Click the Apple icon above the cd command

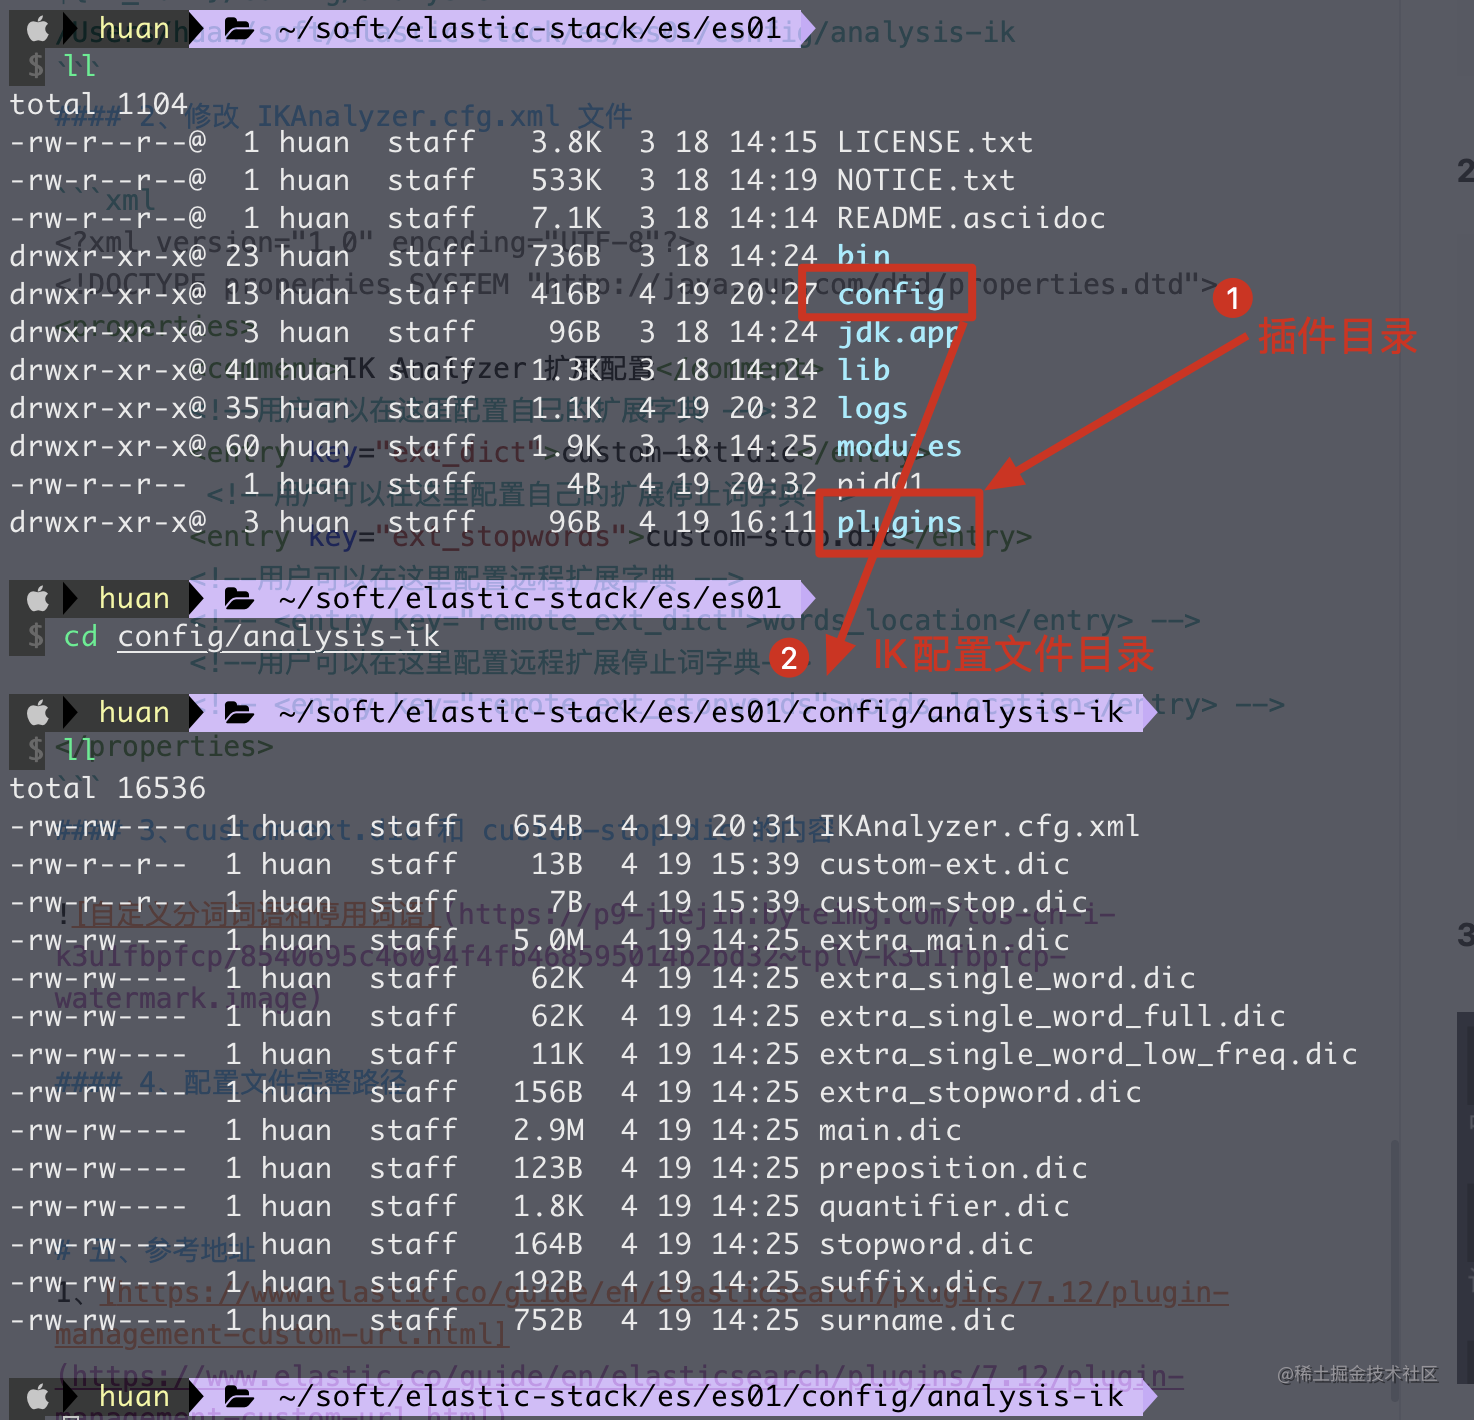(37, 599)
